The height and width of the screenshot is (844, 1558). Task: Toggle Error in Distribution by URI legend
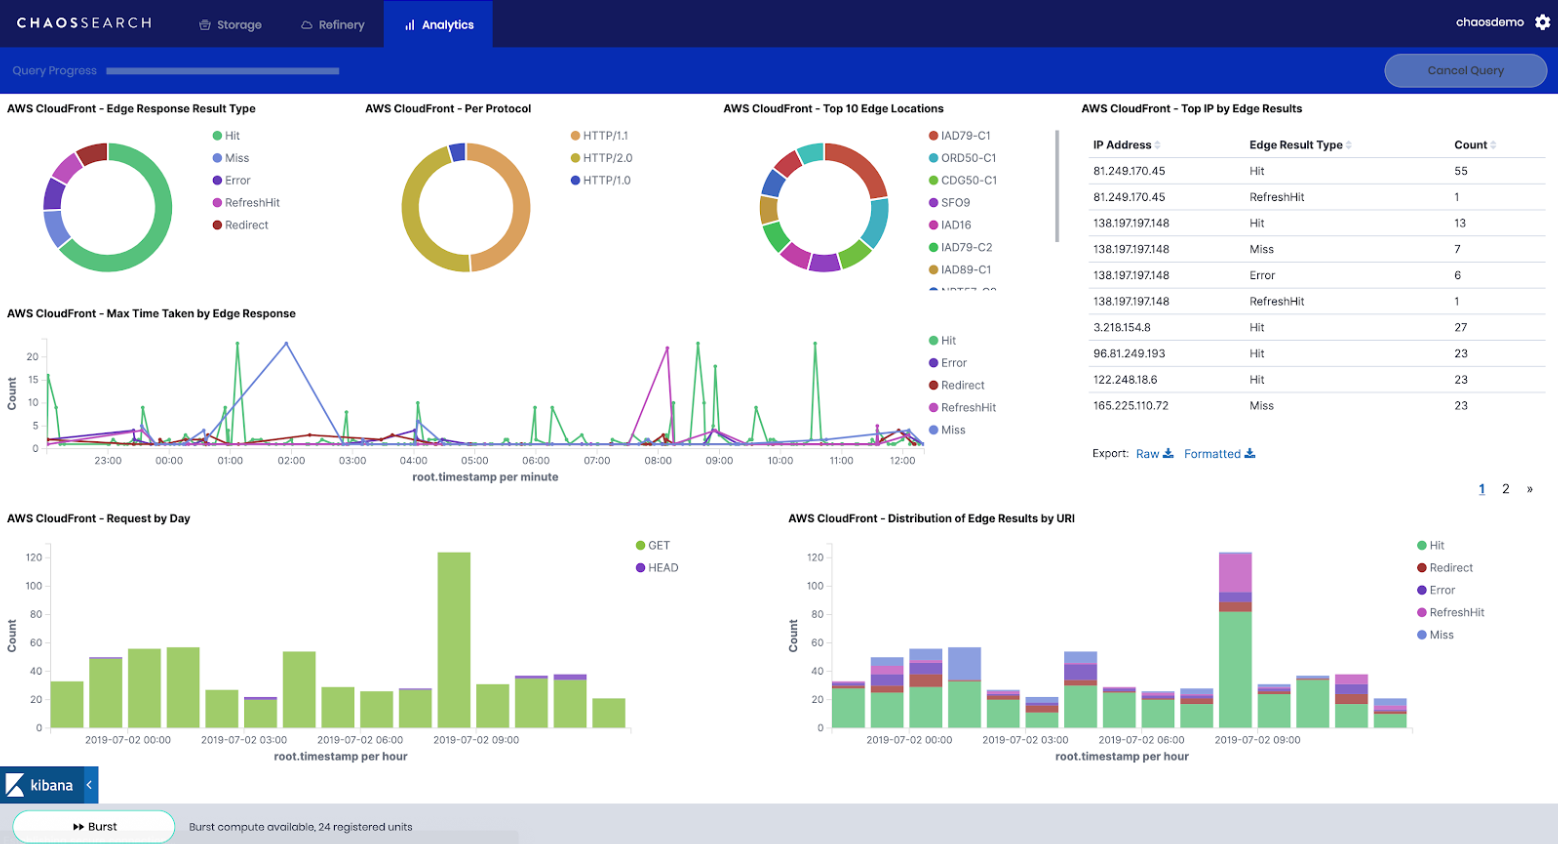click(1436, 591)
